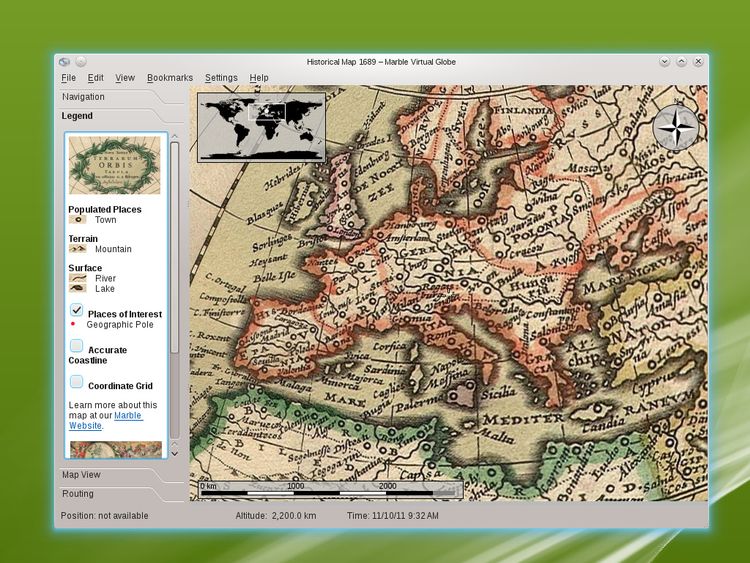Disable the Places of Interest checkbox
Viewport: 750px width, 563px height.
(x=77, y=312)
